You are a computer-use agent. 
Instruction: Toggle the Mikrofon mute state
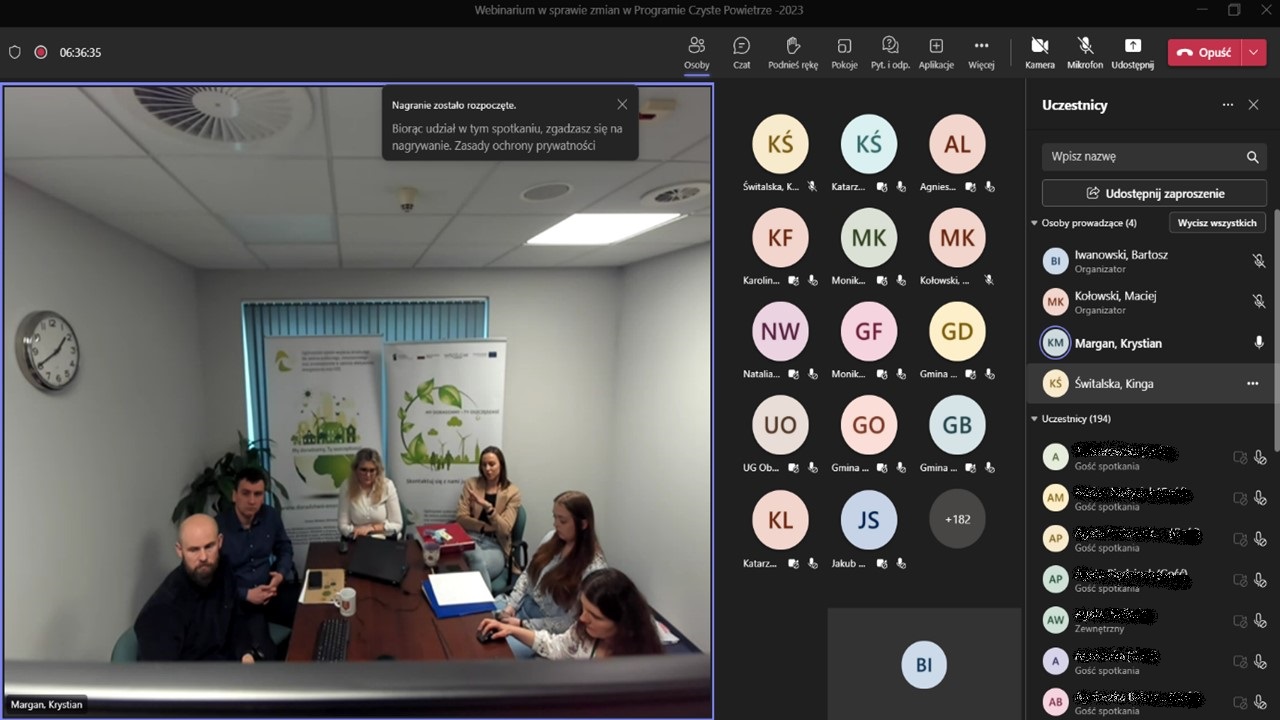[x=1085, y=52]
